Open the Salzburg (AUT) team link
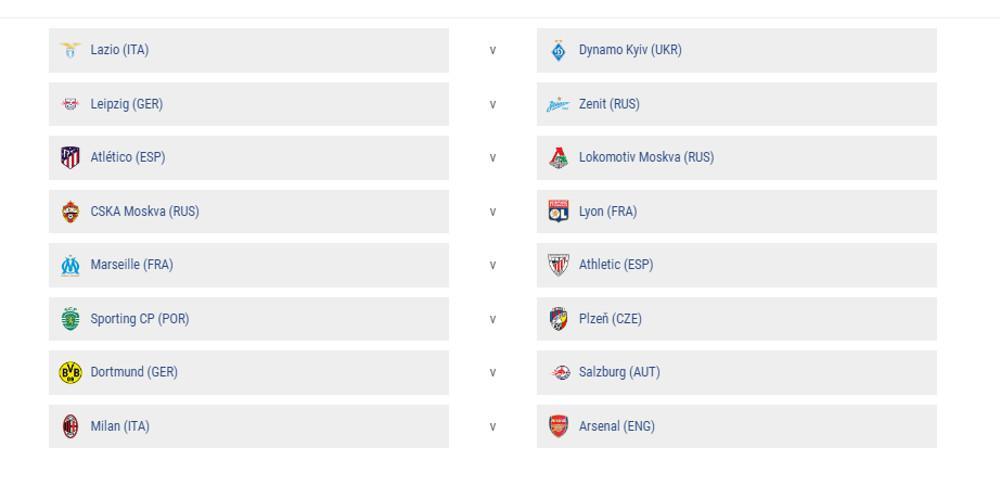This screenshot has height=498, width=1000. click(x=619, y=372)
